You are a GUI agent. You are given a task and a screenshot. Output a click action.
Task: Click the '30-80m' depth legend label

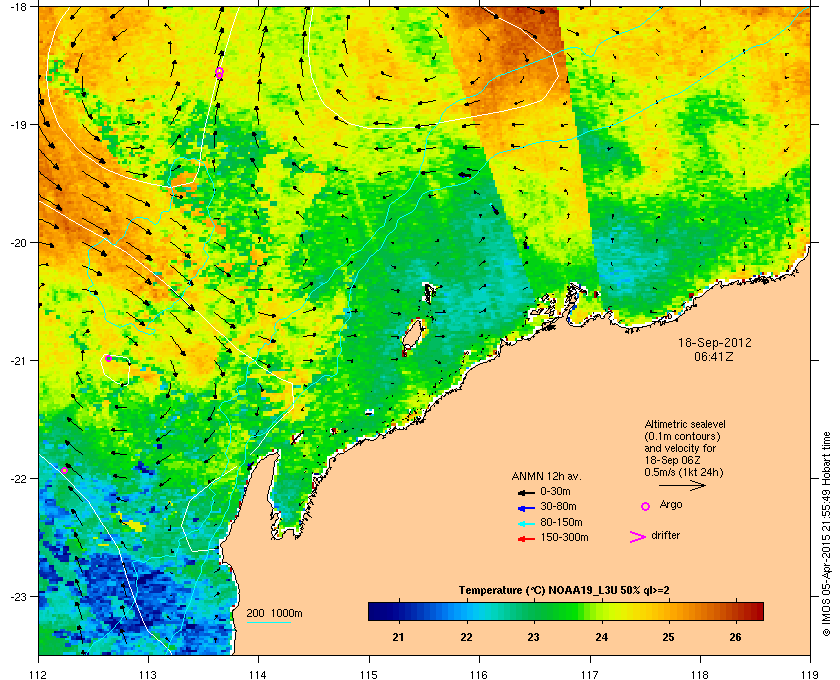pos(558,506)
